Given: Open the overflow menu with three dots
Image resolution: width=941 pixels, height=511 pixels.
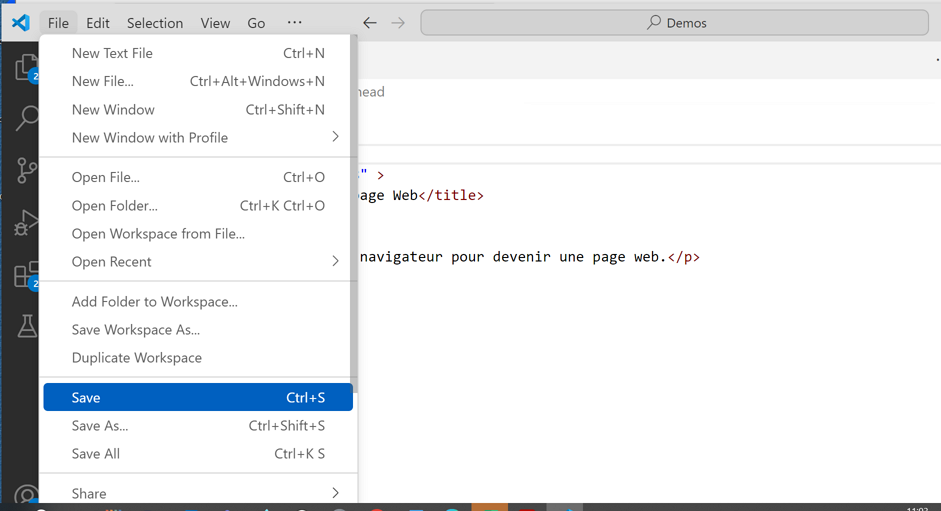Looking at the screenshot, I should (x=294, y=22).
